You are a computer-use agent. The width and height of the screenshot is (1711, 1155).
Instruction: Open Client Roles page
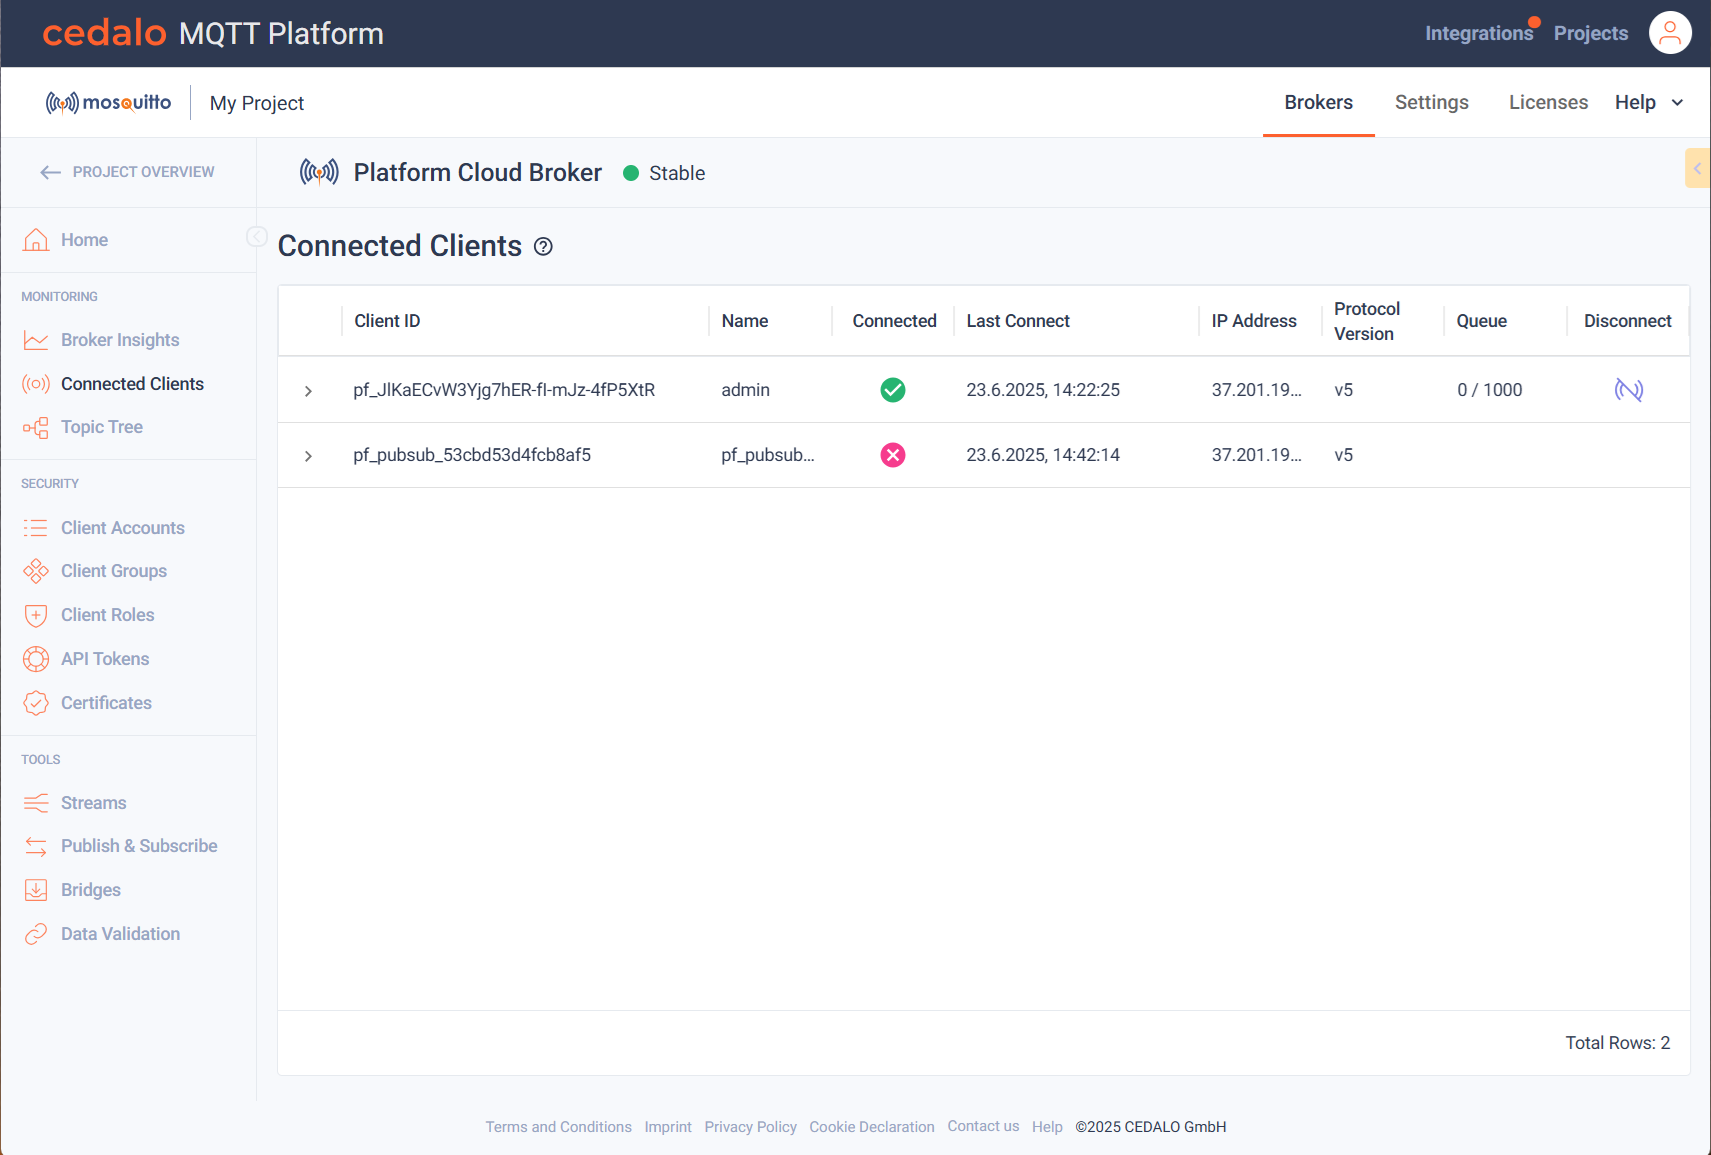108,615
